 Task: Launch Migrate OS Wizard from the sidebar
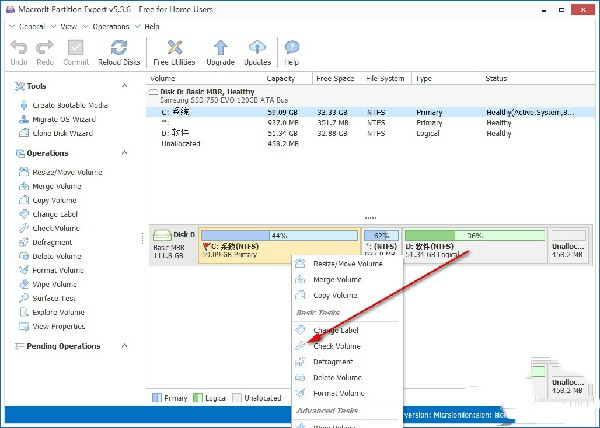point(65,119)
